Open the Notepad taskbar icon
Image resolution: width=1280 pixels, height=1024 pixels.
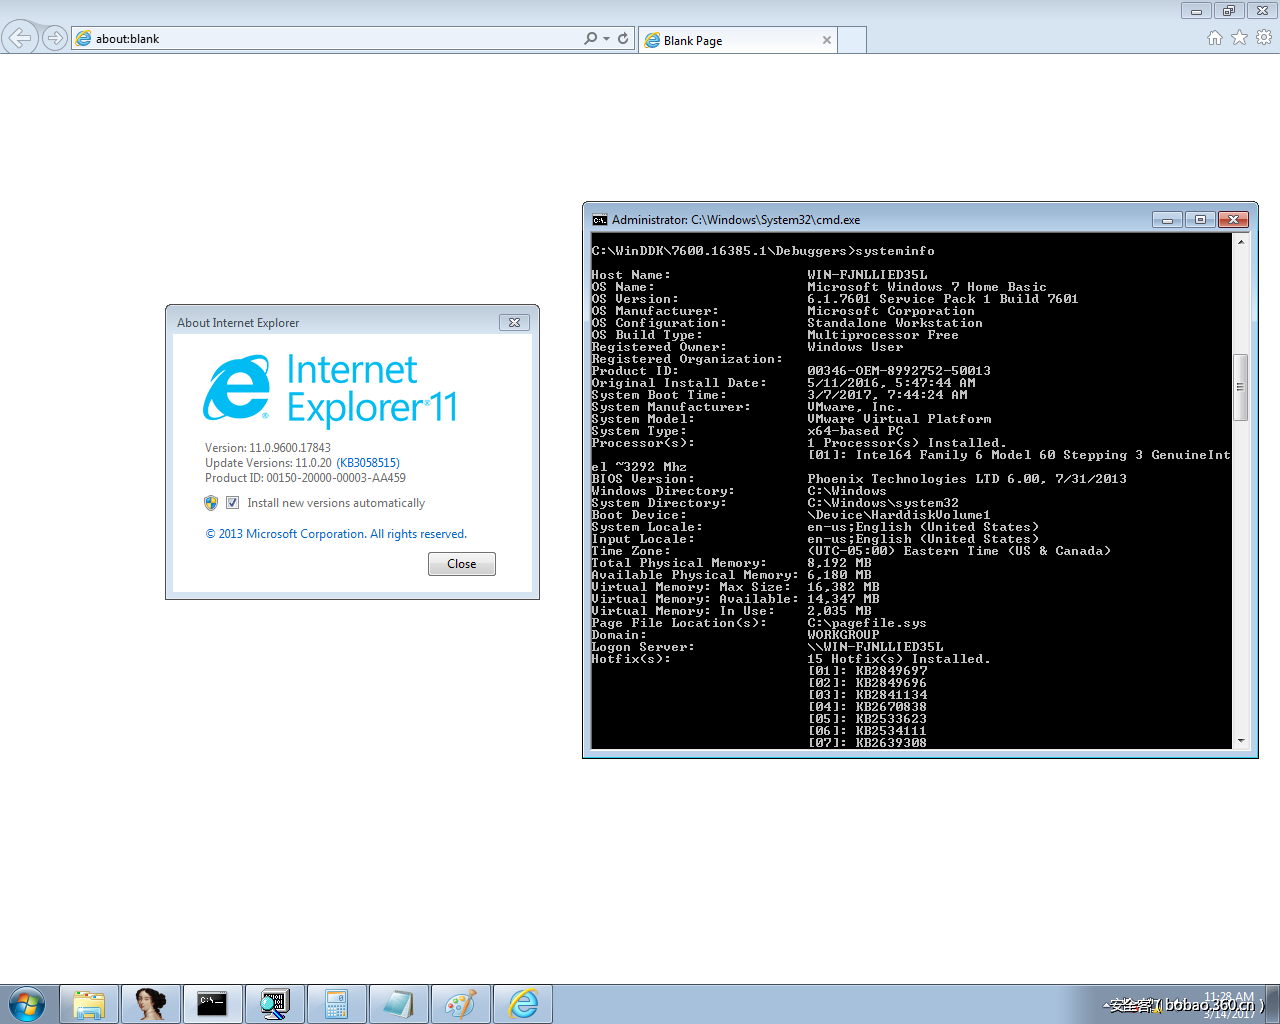pos(398,1003)
